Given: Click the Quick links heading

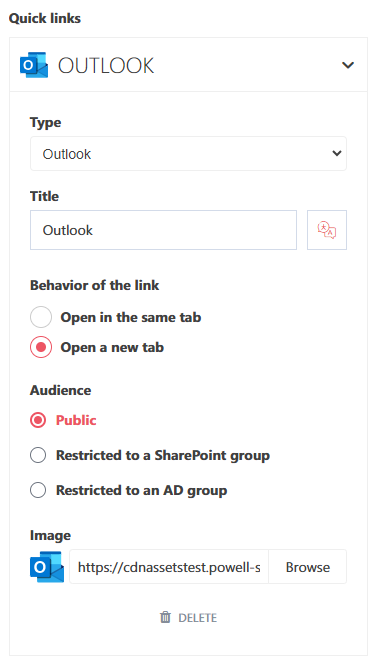Looking at the screenshot, I should [x=45, y=18].
